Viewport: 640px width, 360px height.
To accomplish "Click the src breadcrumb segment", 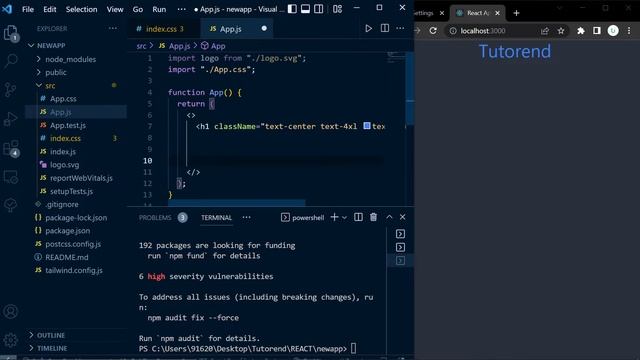I will [x=141, y=46].
